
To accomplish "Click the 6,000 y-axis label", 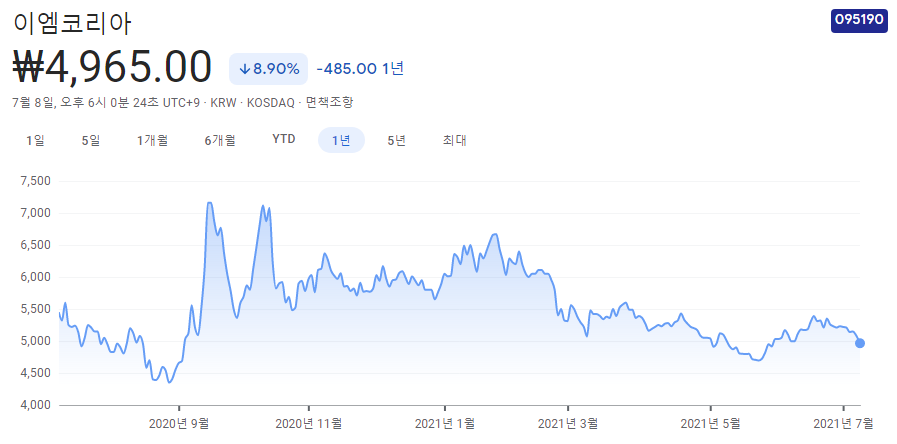I will [36, 278].
